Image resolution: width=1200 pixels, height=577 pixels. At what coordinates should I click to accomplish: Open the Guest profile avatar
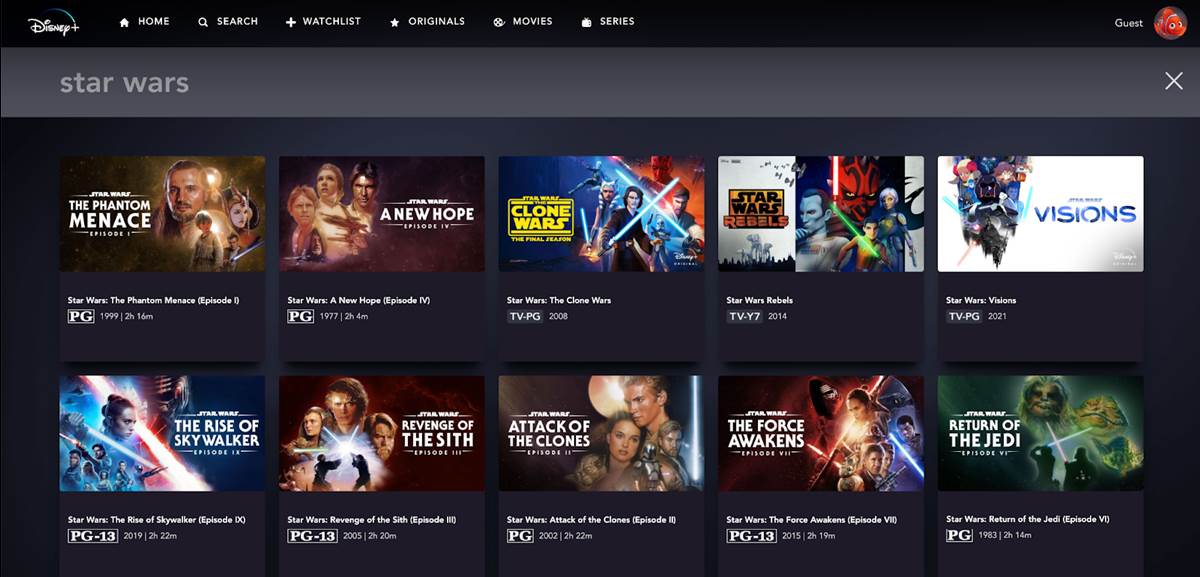[1169, 22]
